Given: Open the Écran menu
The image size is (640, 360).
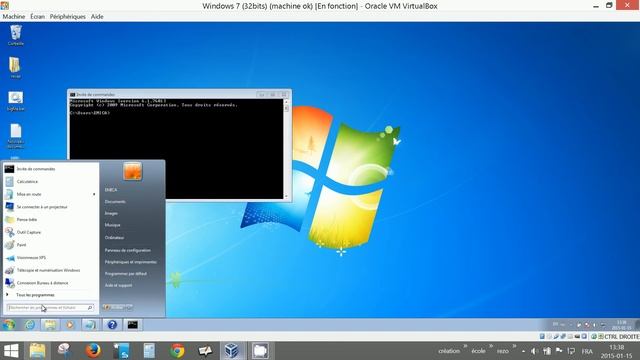Looking at the screenshot, I should point(37,16).
